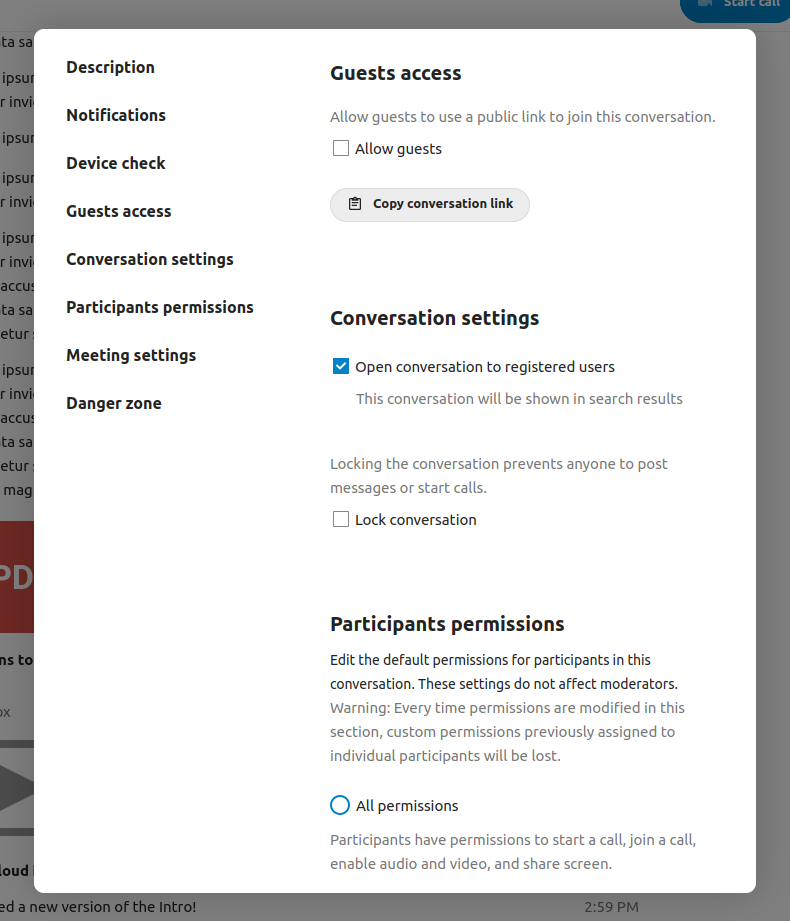Open the Danger zone section
Viewport: 790px width, 921px height.
[x=114, y=403]
